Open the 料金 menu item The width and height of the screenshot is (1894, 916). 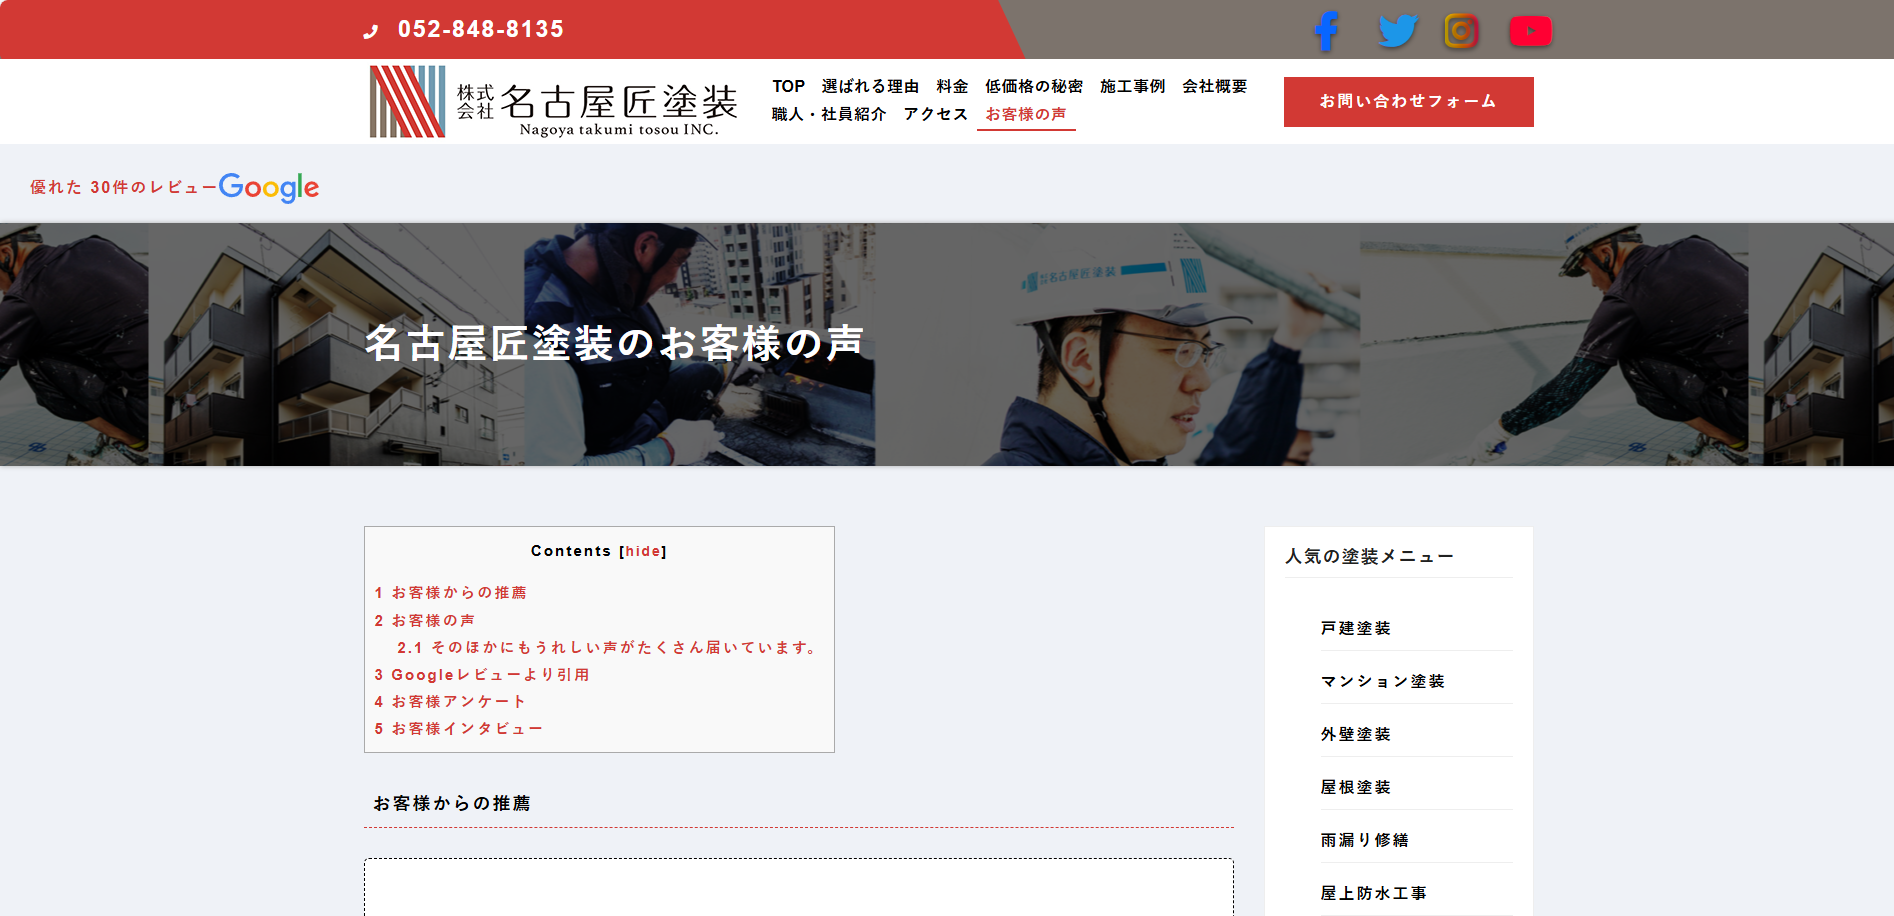click(952, 87)
